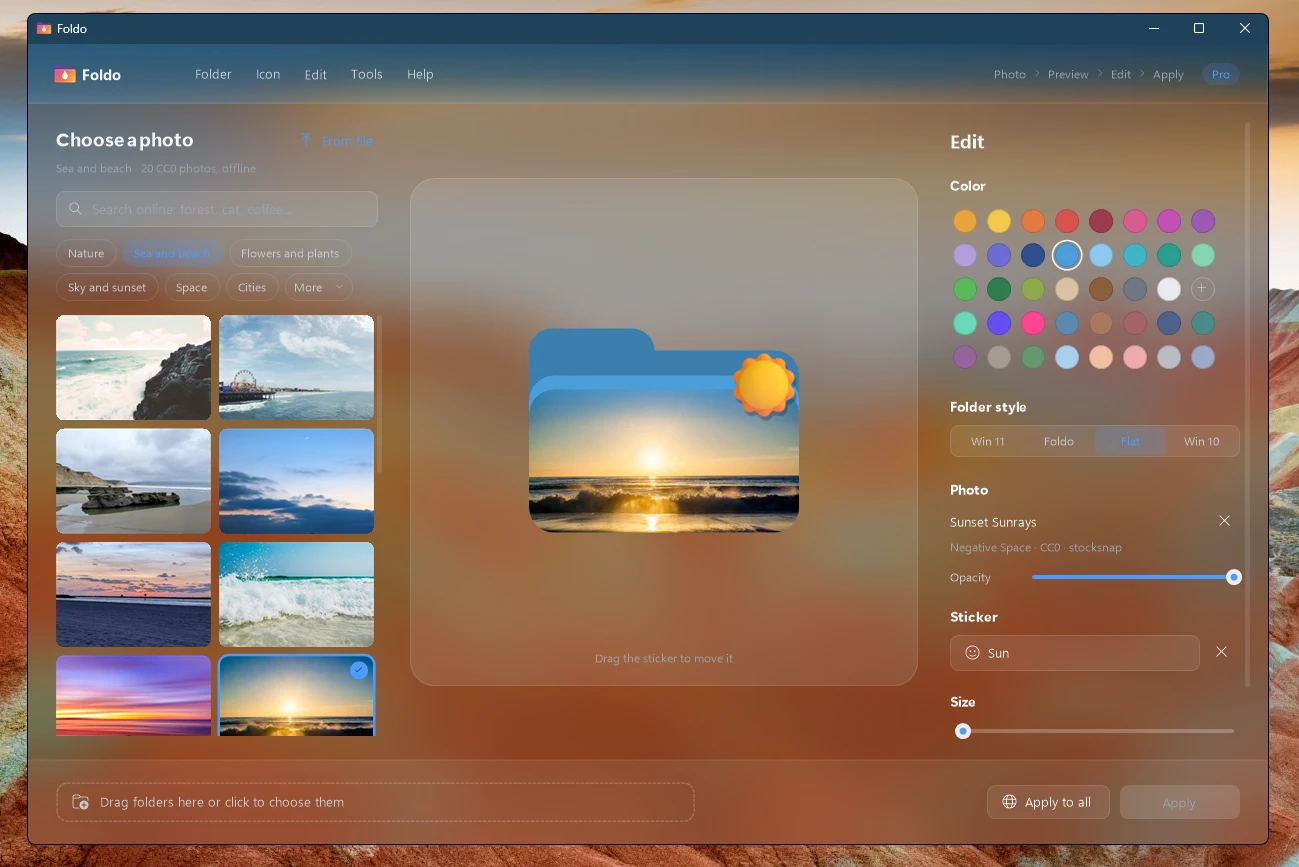Add a custom color with the plus swatch
This screenshot has height=867, width=1299.
[x=1202, y=289]
